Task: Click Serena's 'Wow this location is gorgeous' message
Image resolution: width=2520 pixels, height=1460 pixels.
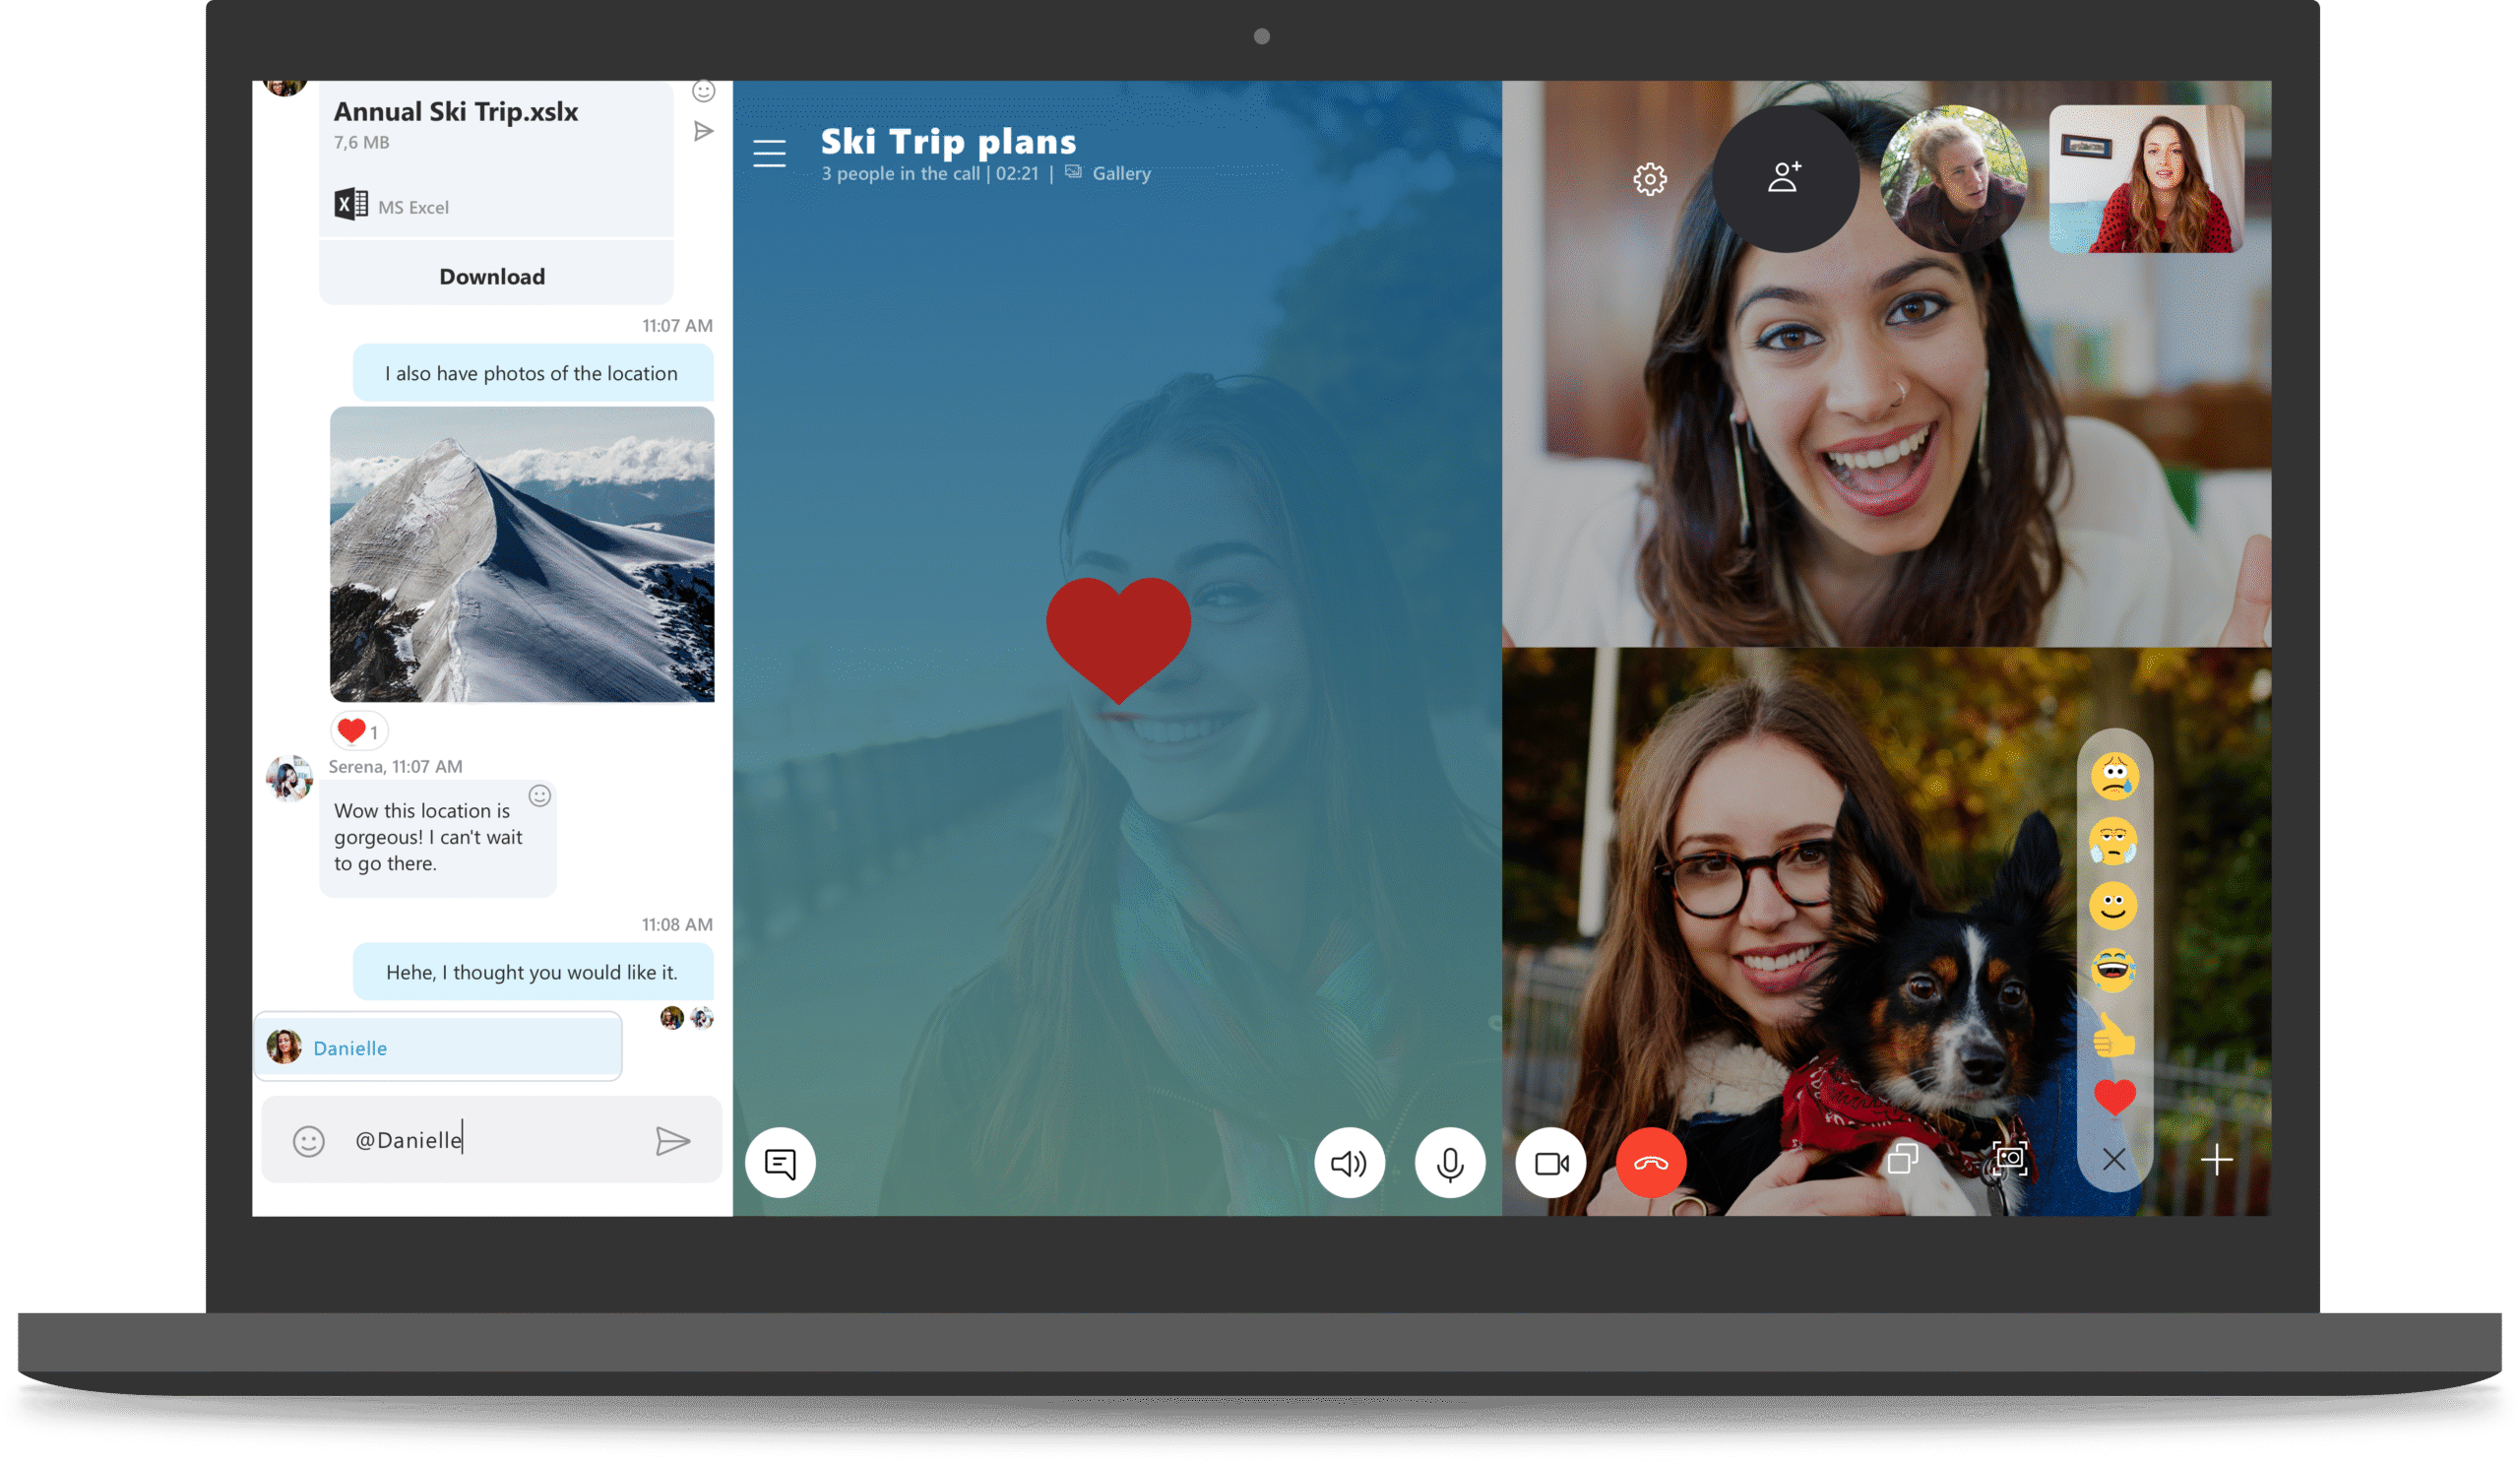Action: click(x=438, y=837)
